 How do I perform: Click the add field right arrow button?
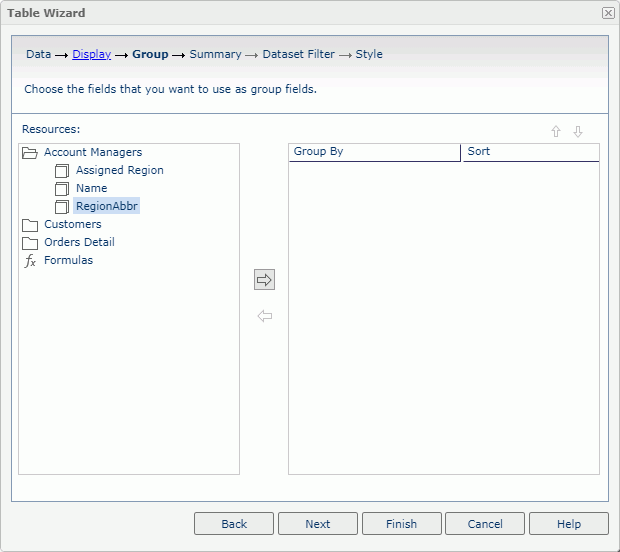(264, 280)
